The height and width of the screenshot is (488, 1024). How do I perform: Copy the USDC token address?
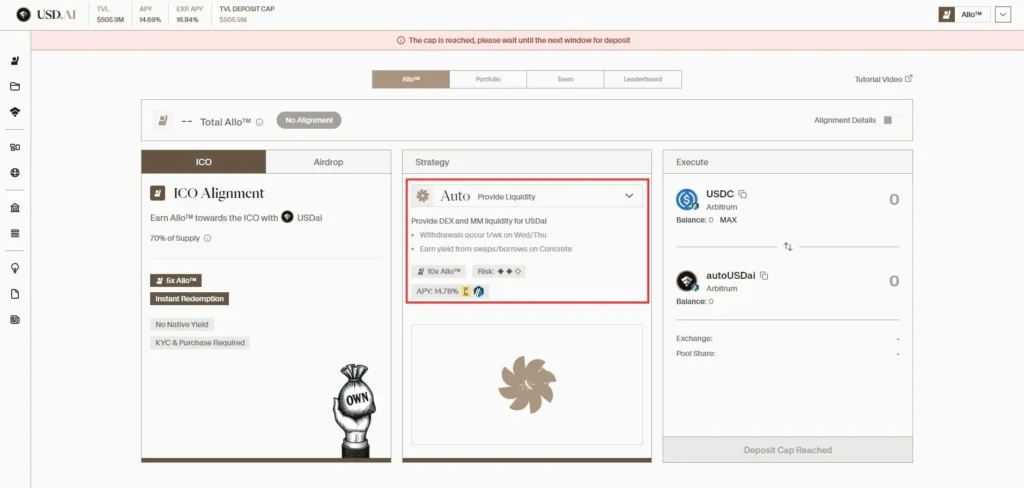[x=743, y=194]
